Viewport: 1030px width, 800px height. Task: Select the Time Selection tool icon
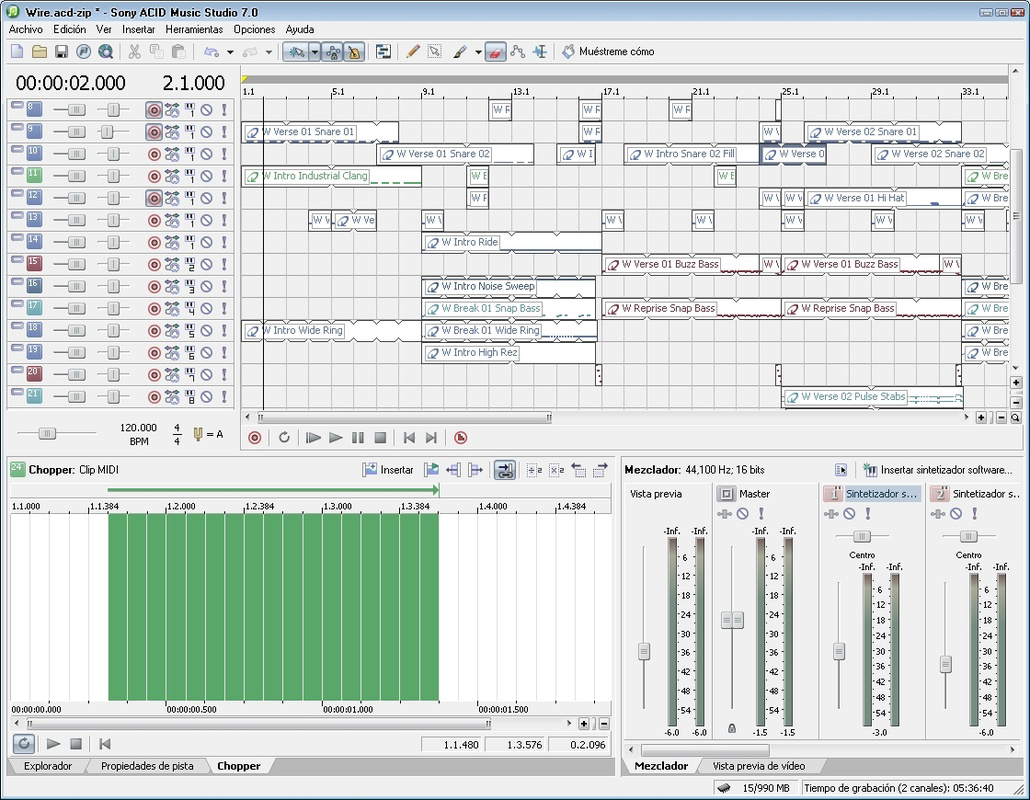540,51
